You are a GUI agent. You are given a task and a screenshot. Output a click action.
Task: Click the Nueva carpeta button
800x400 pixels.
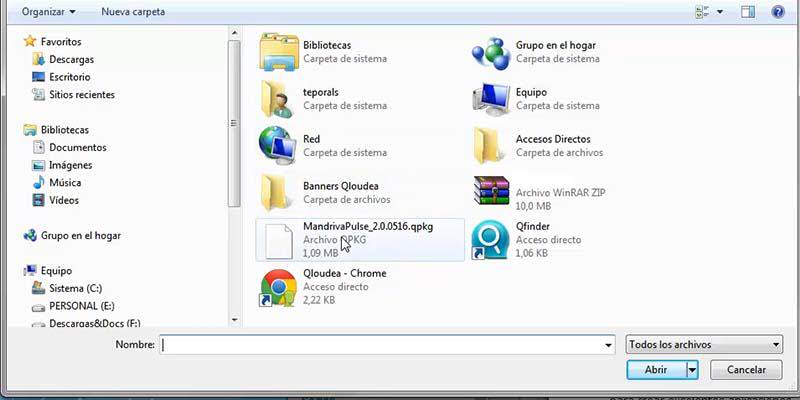pos(133,12)
